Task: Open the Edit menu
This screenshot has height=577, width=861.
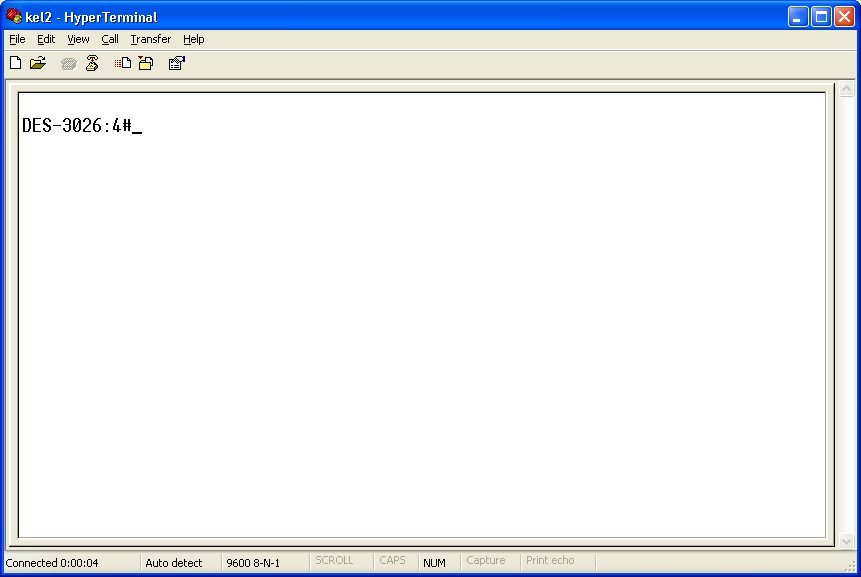Action: click(x=46, y=39)
